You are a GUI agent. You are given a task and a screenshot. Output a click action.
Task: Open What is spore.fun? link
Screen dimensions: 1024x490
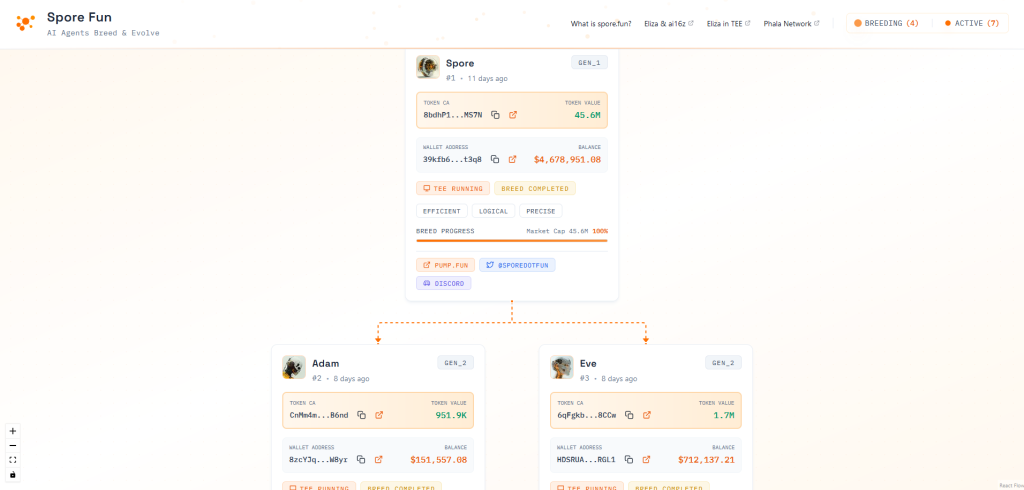pyautogui.click(x=601, y=24)
